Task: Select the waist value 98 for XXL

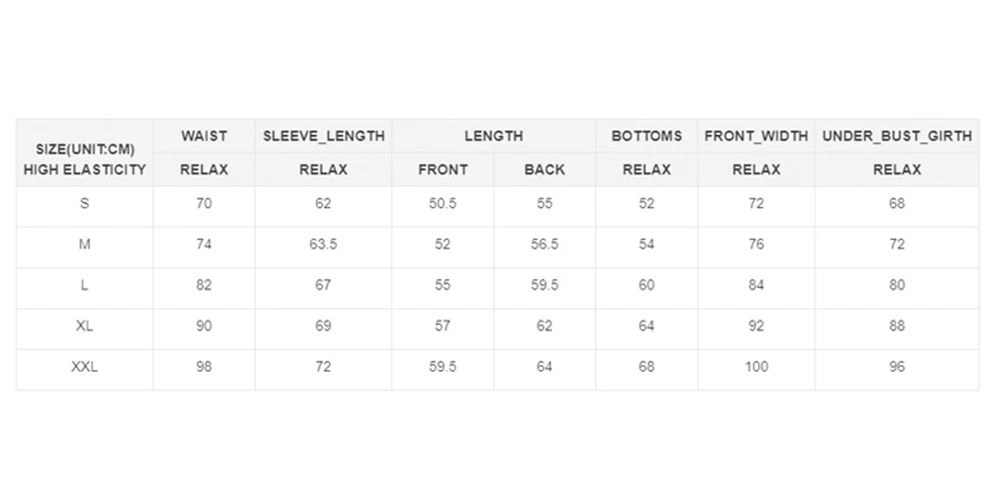Action: click(204, 367)
